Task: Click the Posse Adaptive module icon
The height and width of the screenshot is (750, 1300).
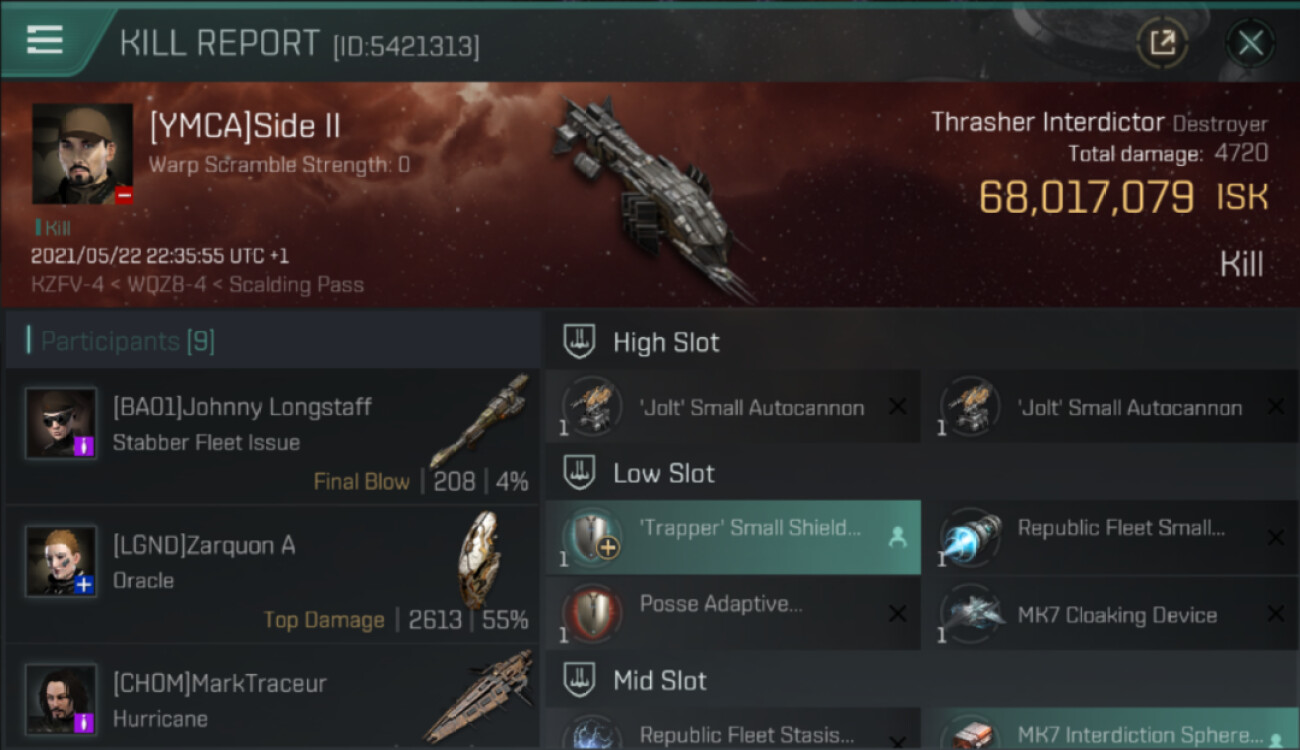Action: pyautogui.click(x=593, y=613)
